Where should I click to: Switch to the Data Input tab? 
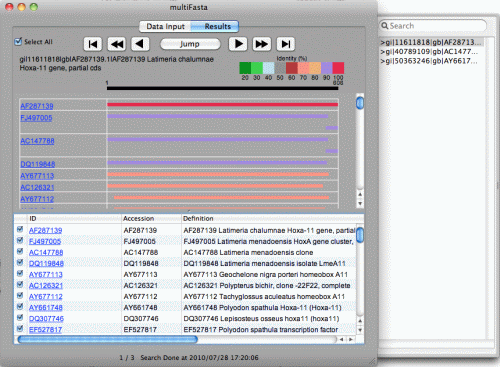point(165,26)
